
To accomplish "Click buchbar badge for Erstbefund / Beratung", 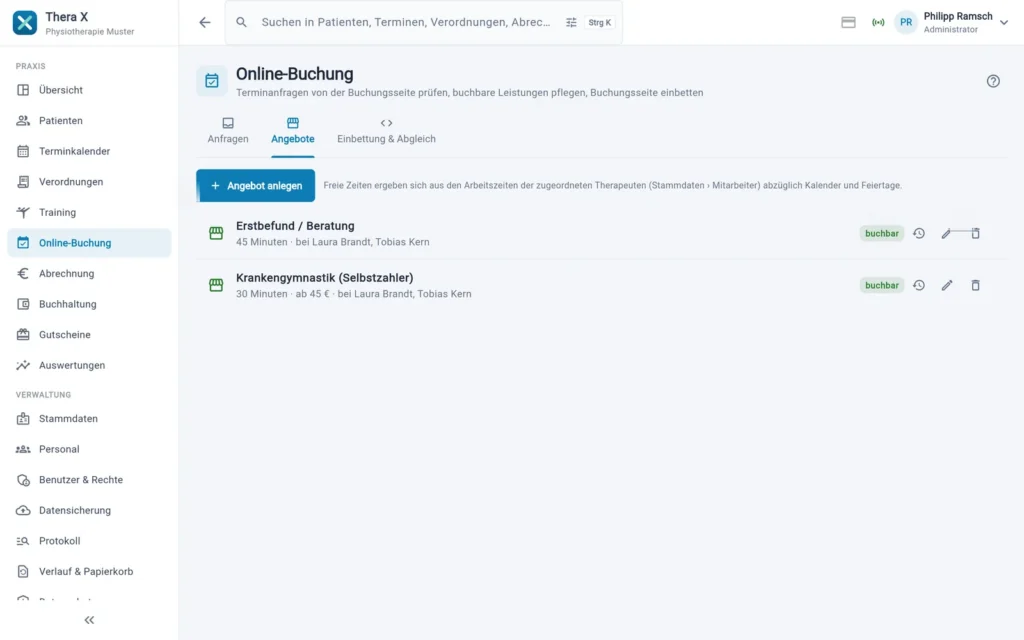I will coord(882,233).
